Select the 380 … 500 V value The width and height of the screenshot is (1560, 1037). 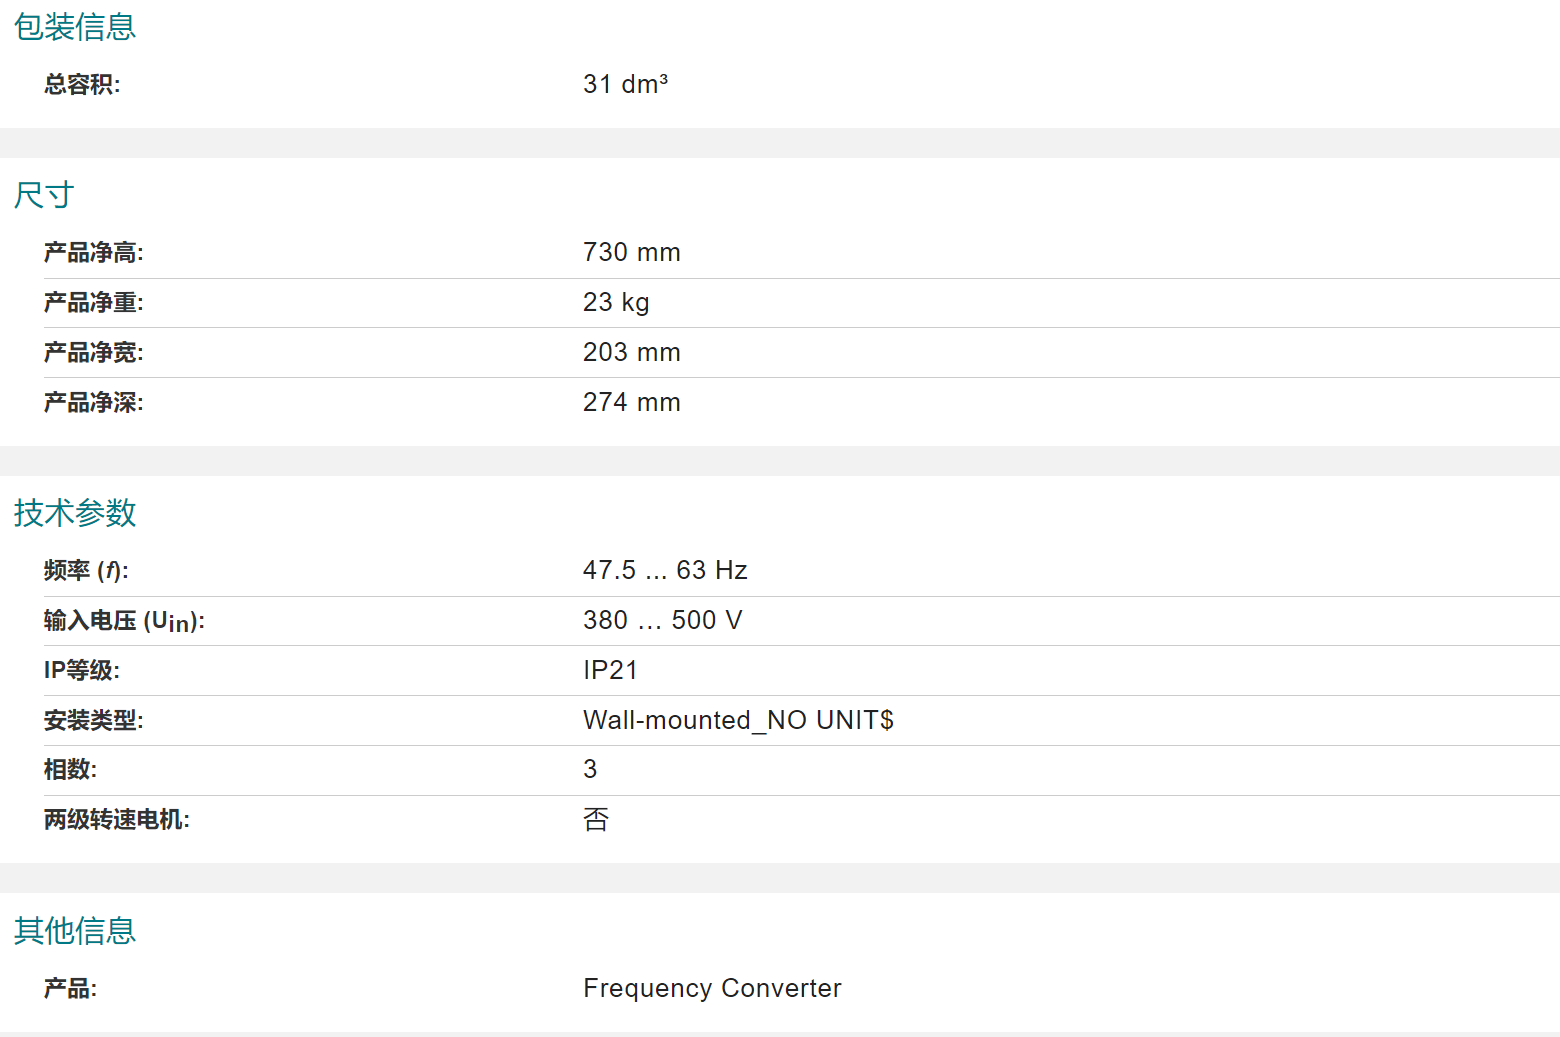click(x=663, y=620)
